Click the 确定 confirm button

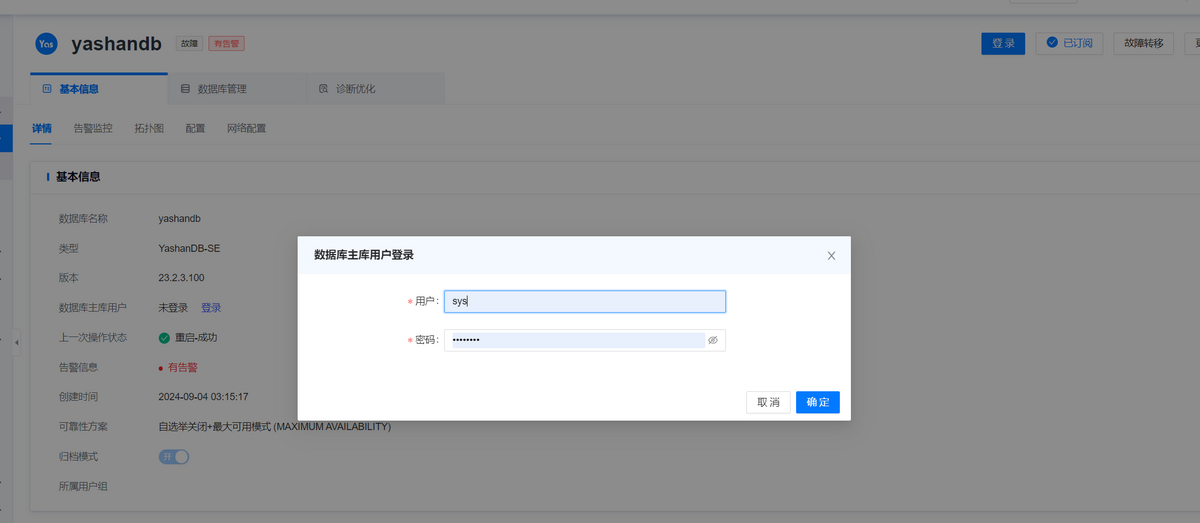818,402
